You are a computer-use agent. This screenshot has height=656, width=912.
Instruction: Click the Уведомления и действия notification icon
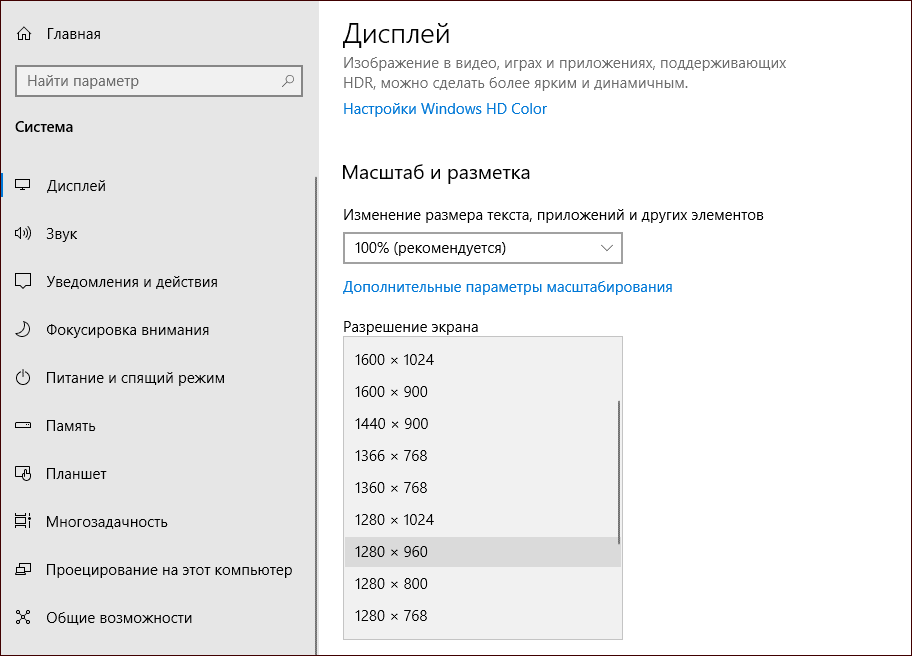pyautogui.click(x=23, y=282)
